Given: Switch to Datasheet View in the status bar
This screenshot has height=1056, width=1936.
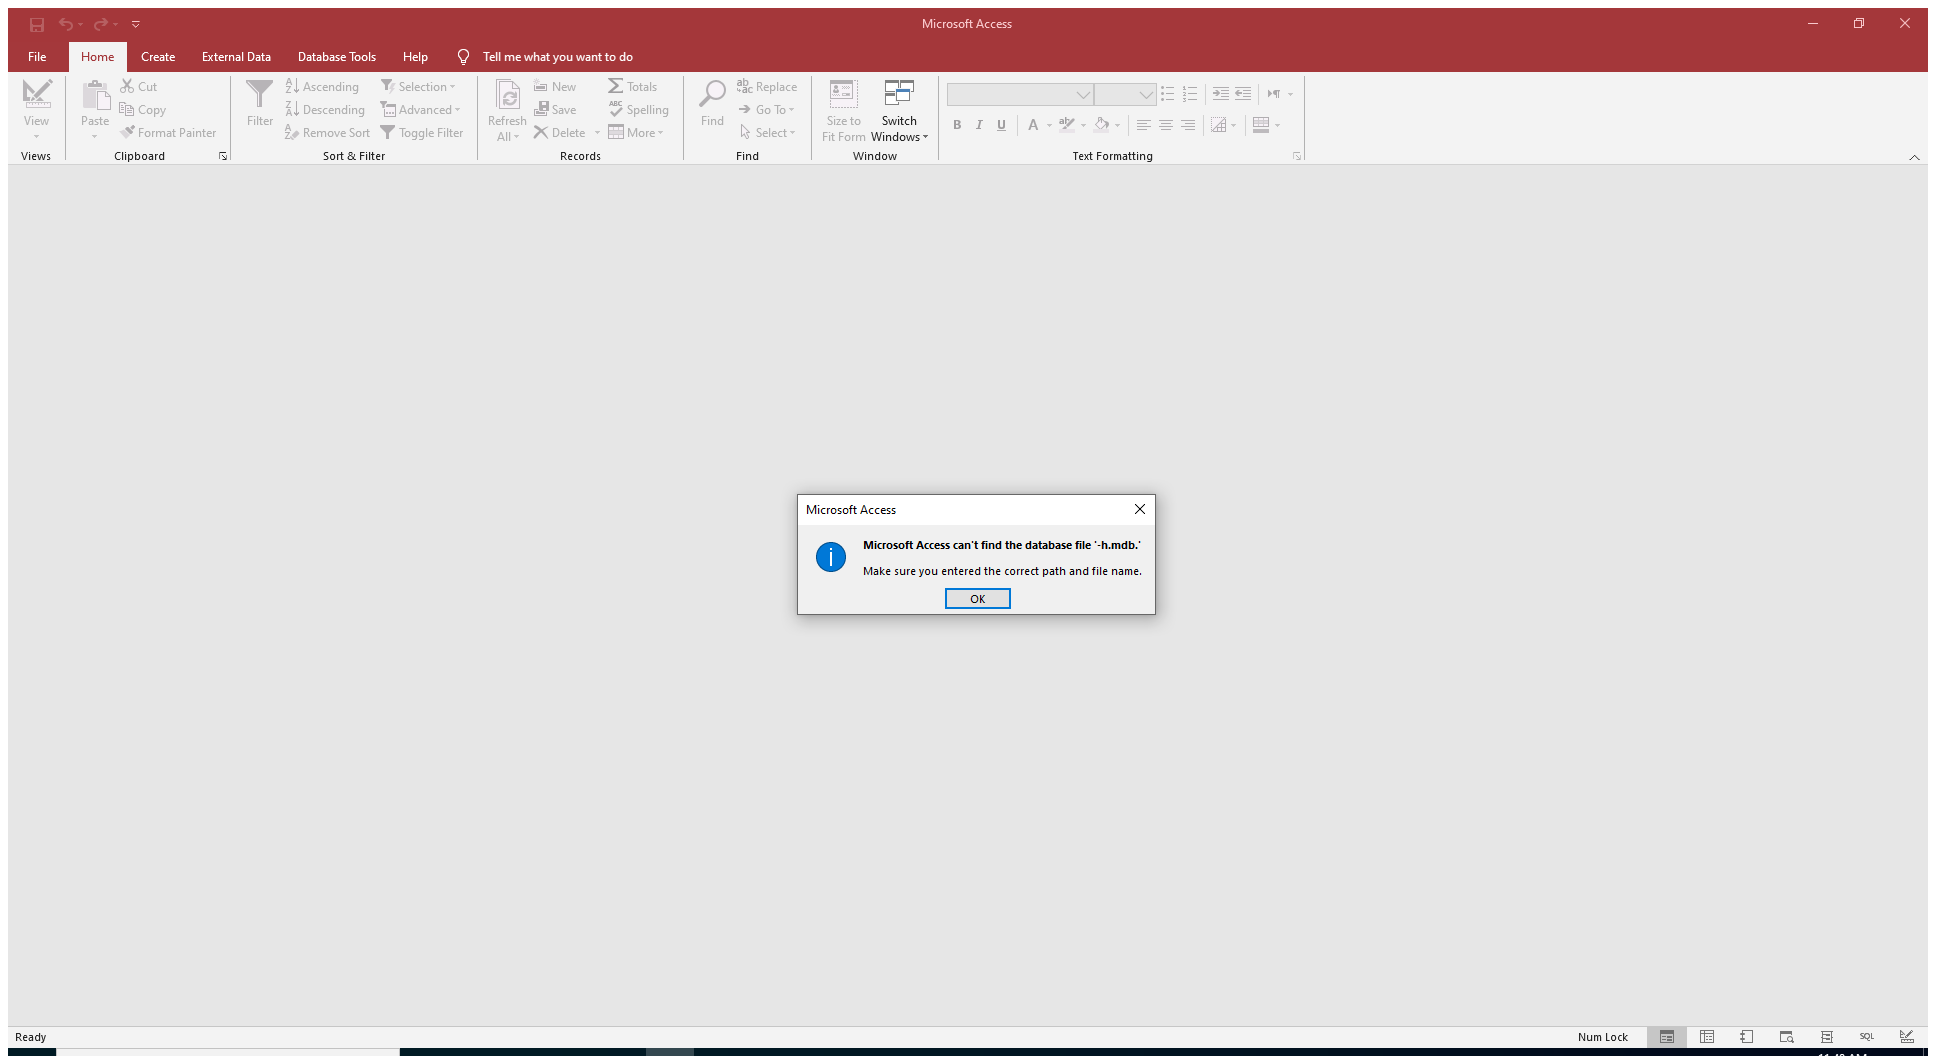Looking at the screenshot, I should pos(1707,1037).
